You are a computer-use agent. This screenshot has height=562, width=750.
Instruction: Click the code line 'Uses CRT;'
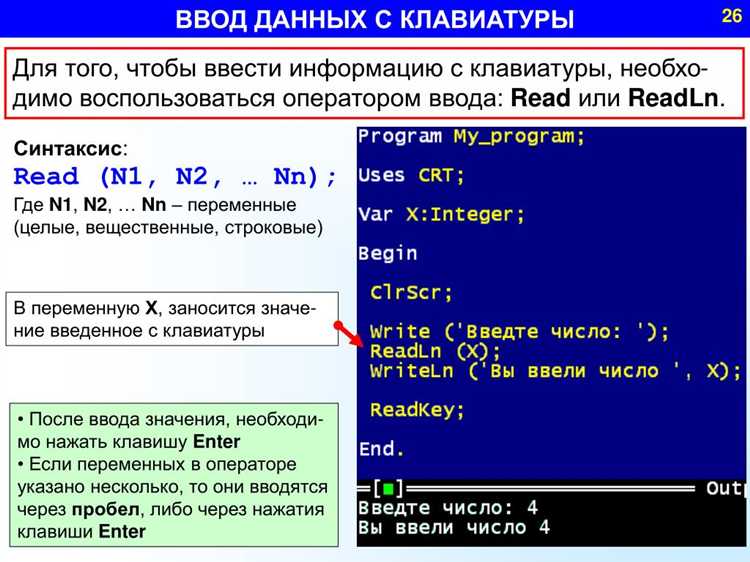pyautogui.click(x=411, y=176)
